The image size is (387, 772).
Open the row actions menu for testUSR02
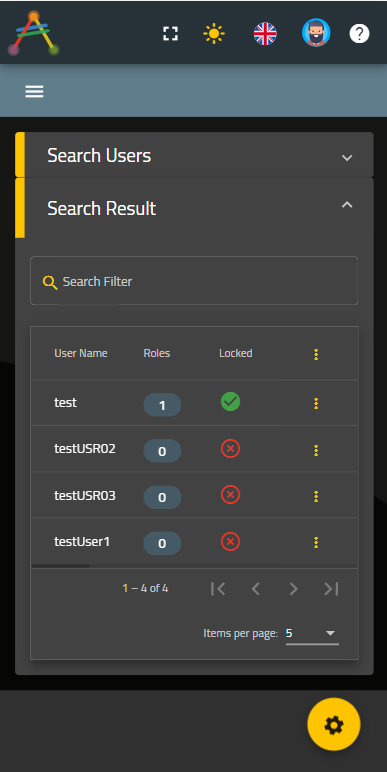316,450
